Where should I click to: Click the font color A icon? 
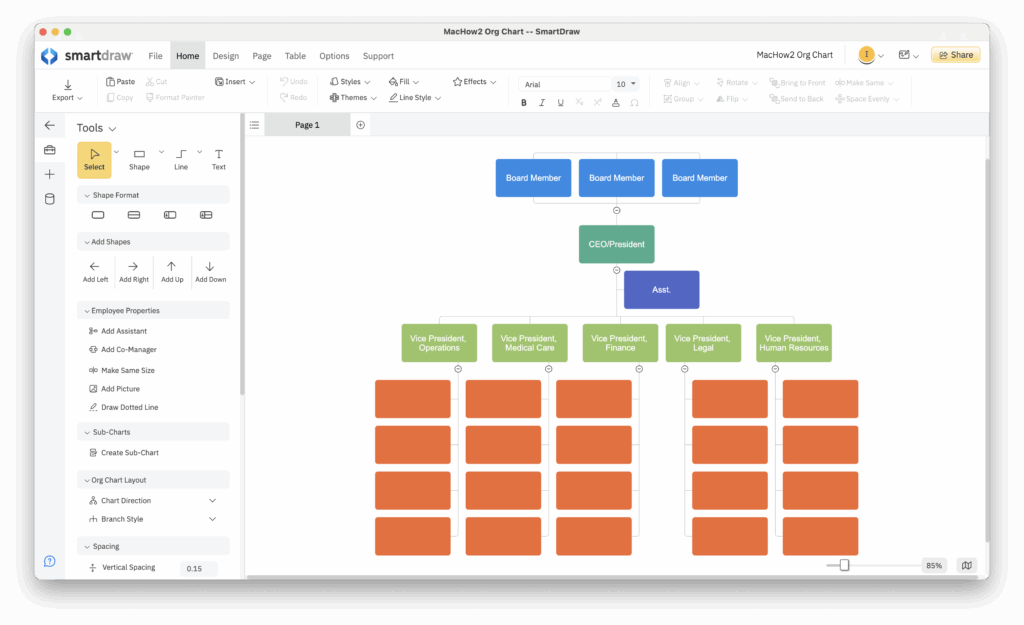tap(615, 103)
